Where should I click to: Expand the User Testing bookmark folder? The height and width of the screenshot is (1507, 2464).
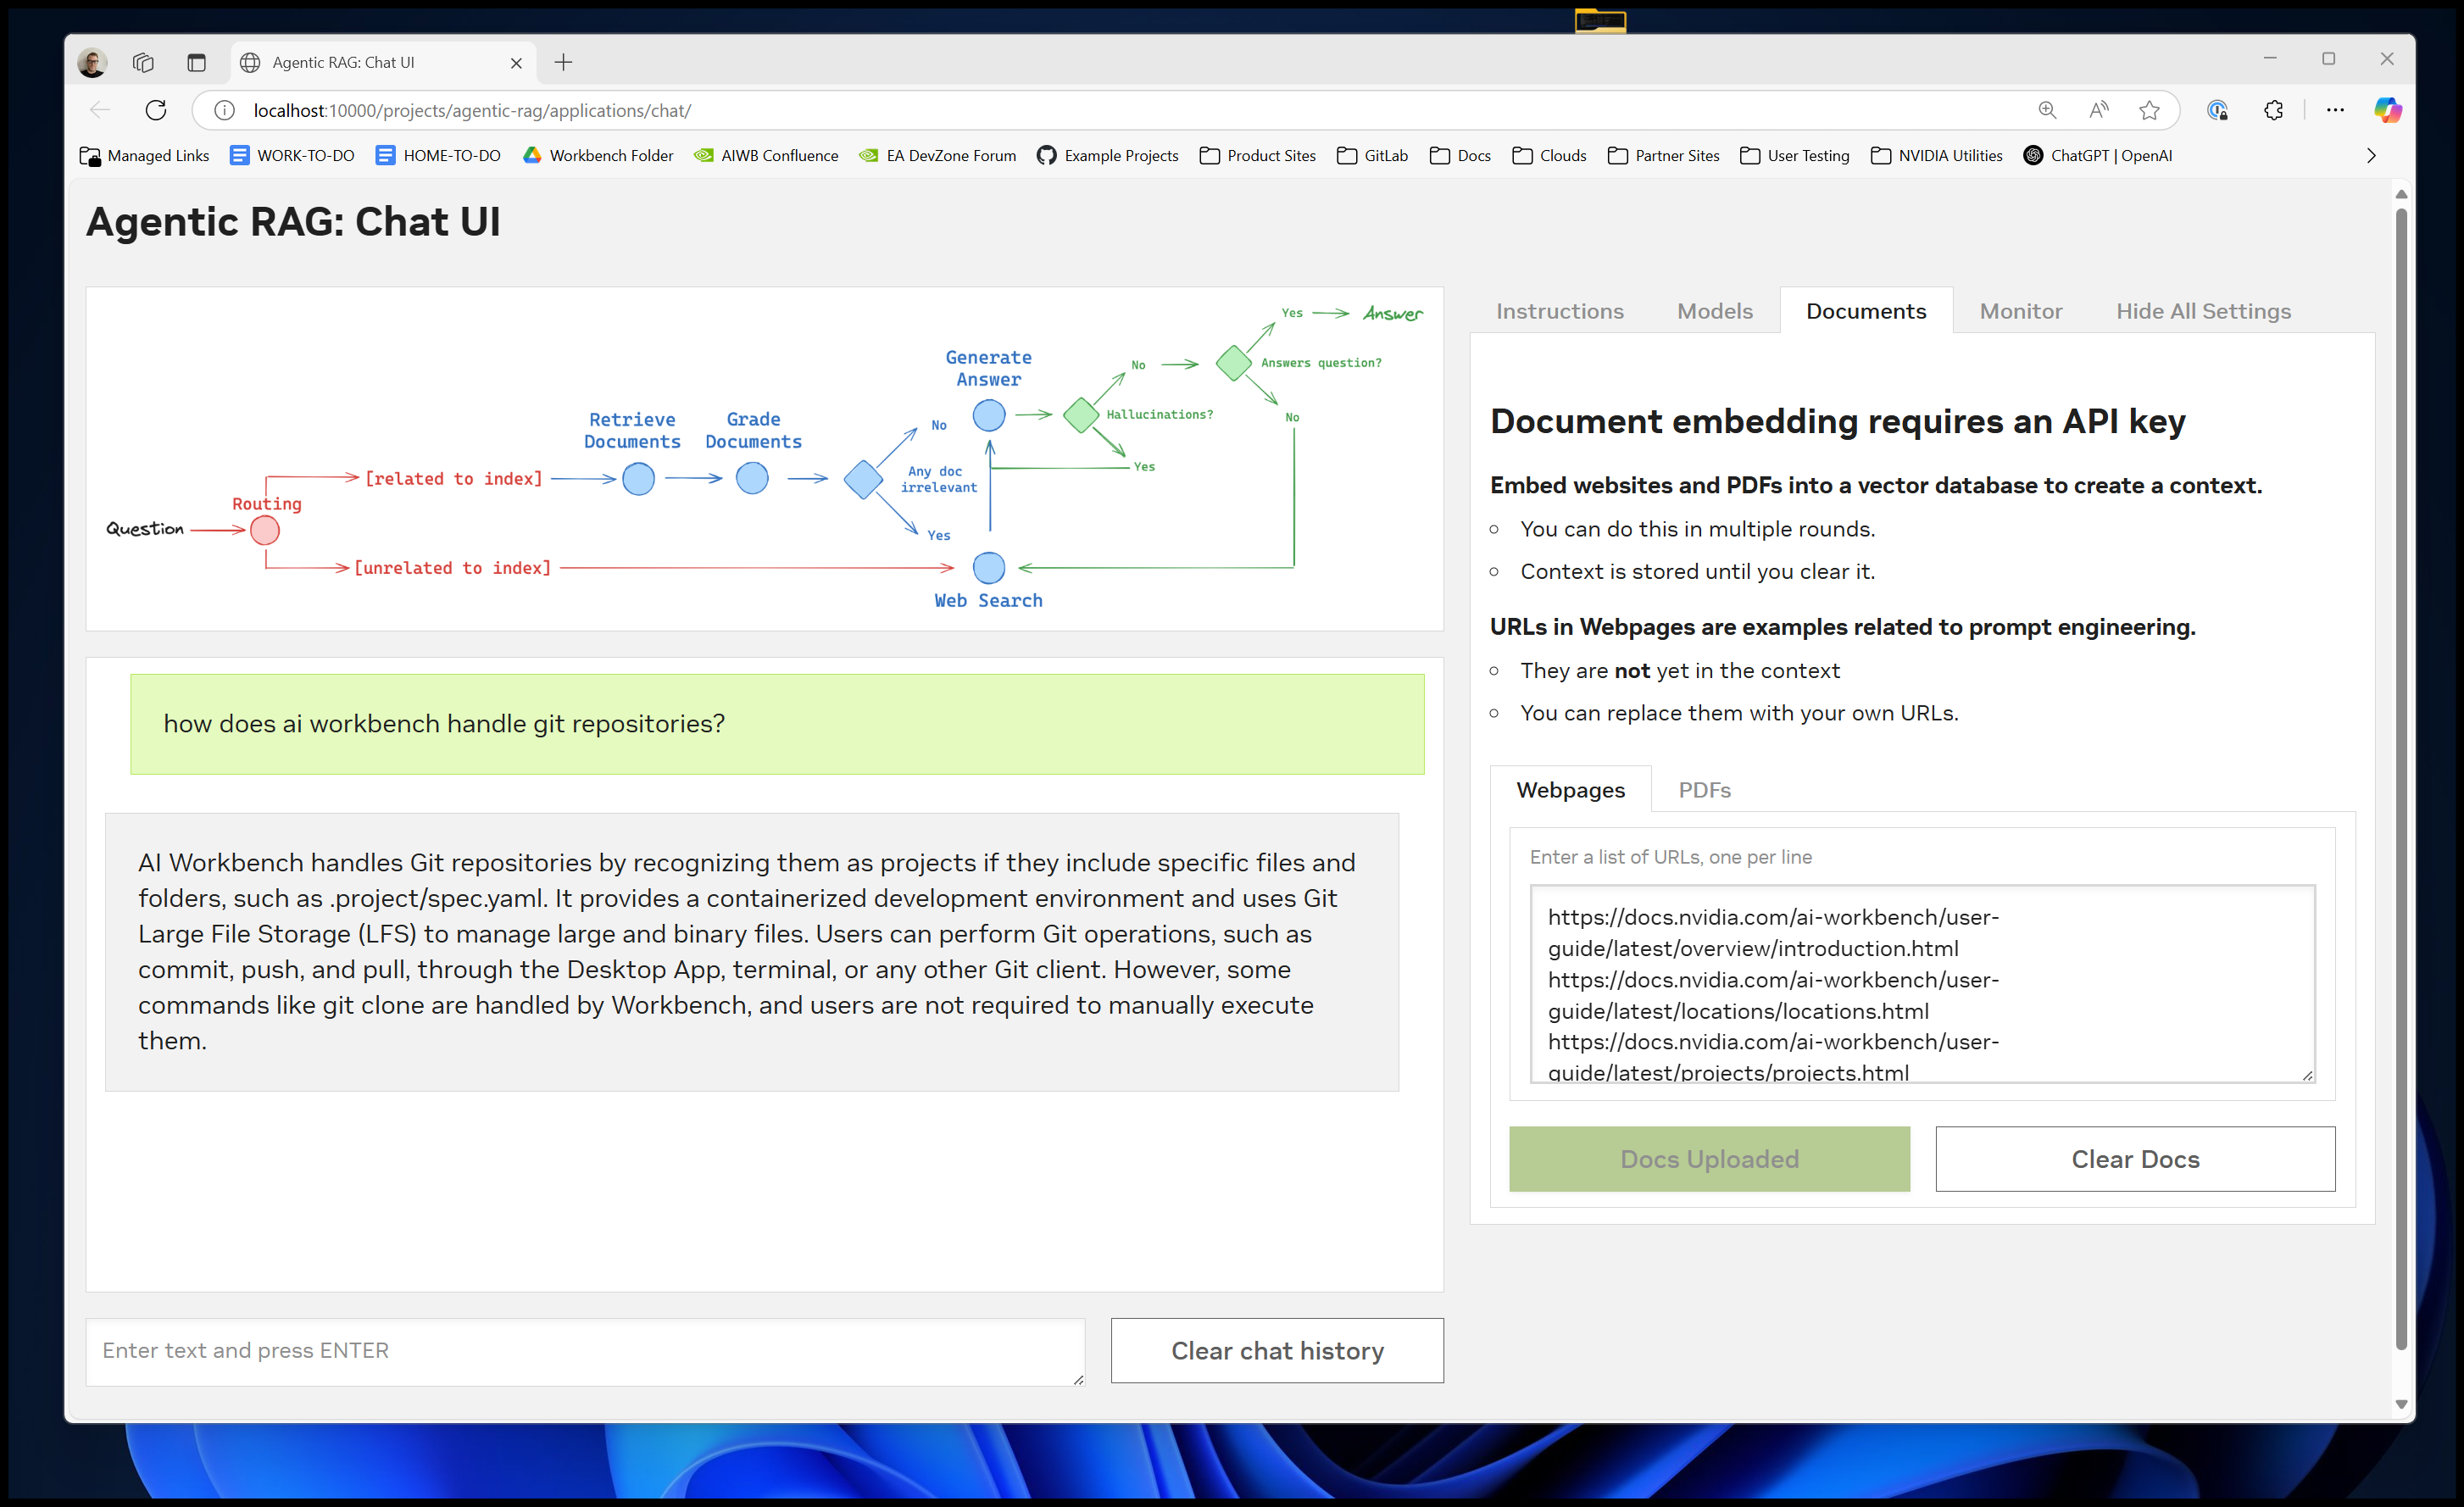tap(1795, 156)
